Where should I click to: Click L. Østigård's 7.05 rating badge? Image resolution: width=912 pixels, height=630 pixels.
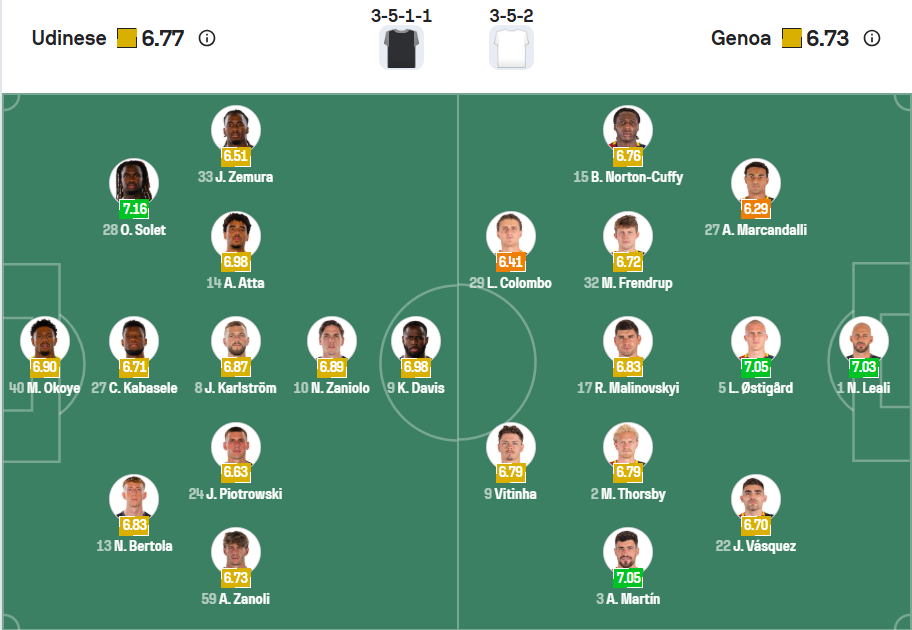point(756,367)
